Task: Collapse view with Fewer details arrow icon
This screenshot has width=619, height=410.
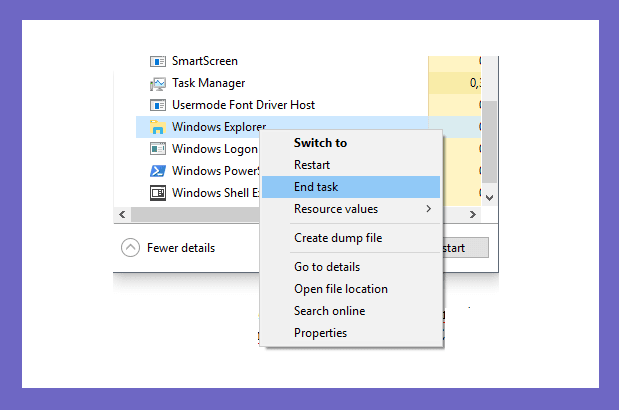Action: [130, 248]
